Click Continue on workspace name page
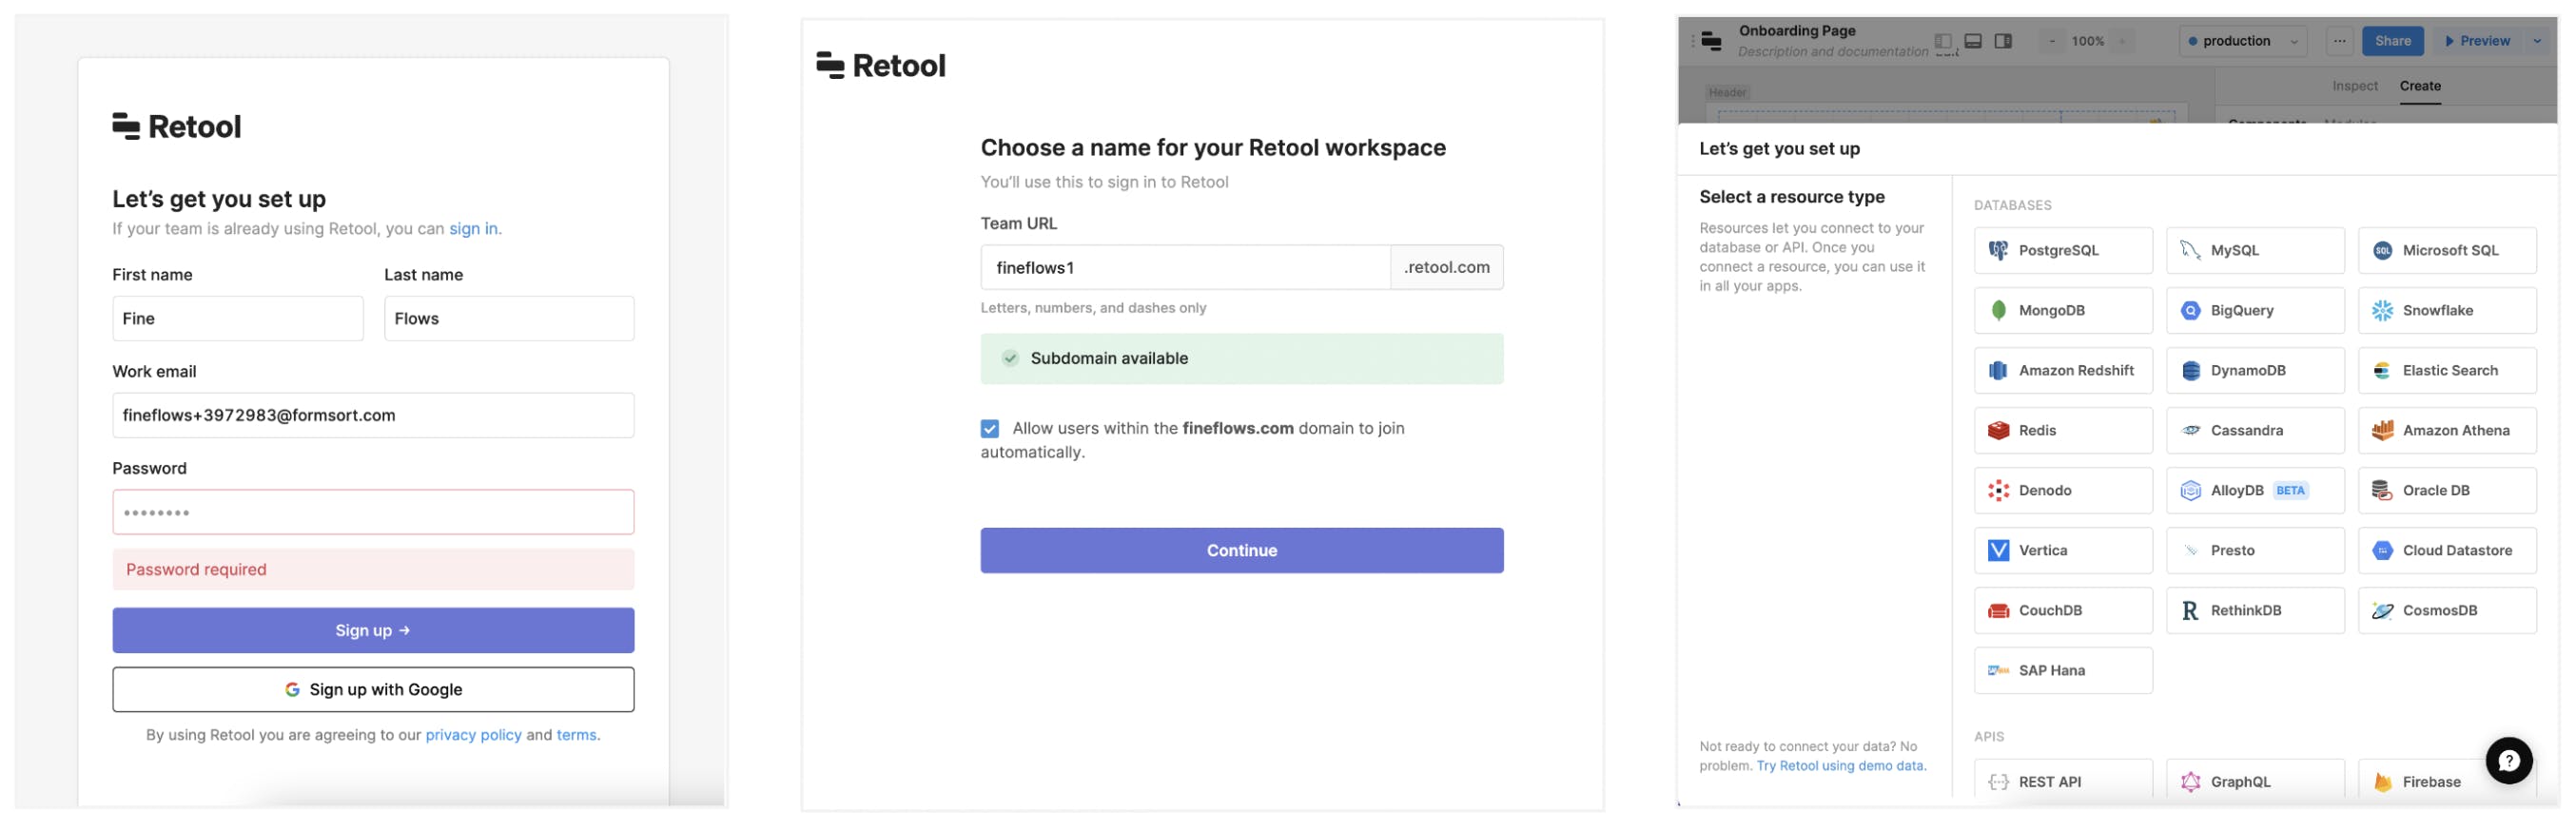 1241,551
